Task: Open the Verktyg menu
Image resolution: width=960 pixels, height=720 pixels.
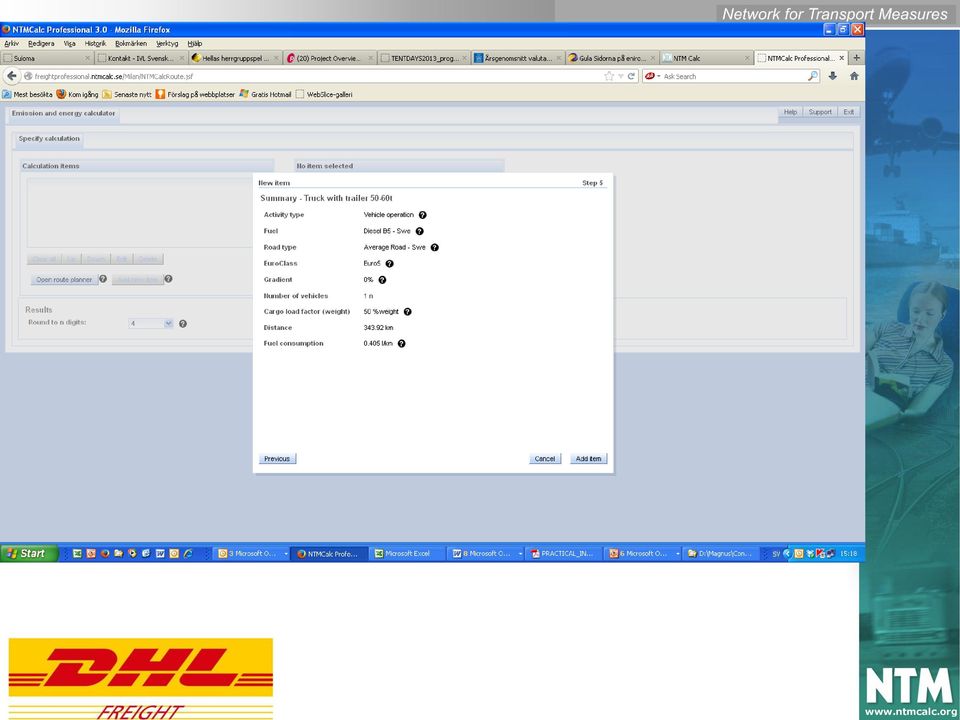Action: (x=167, y=43)
